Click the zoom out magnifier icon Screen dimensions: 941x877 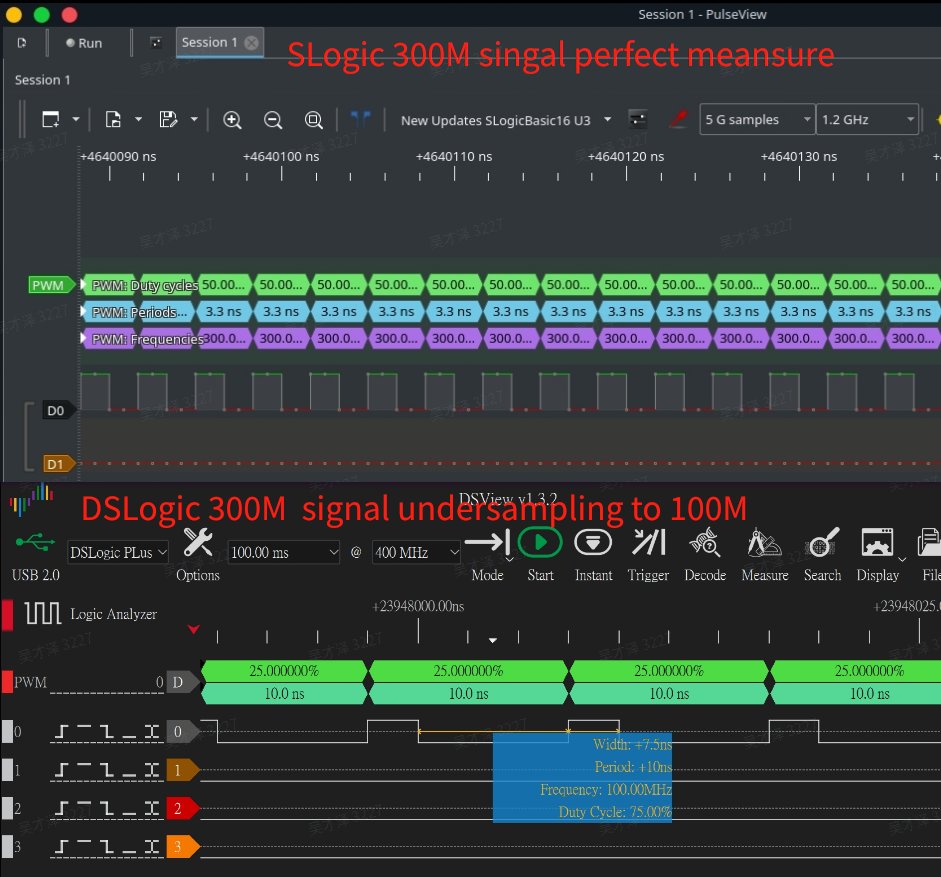pos(273,120)
